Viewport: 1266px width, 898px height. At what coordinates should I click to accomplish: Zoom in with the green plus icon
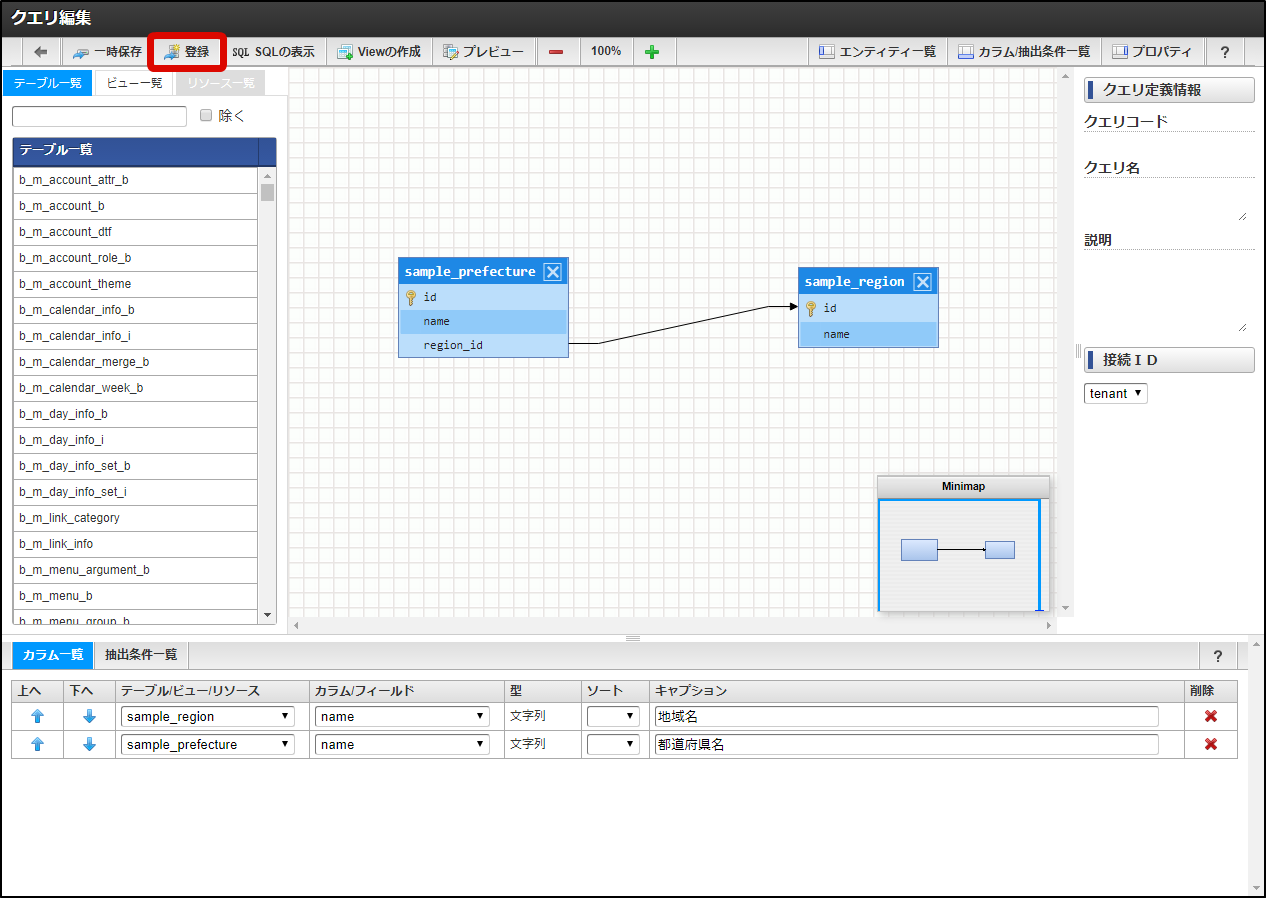click(x=652, y=52)
